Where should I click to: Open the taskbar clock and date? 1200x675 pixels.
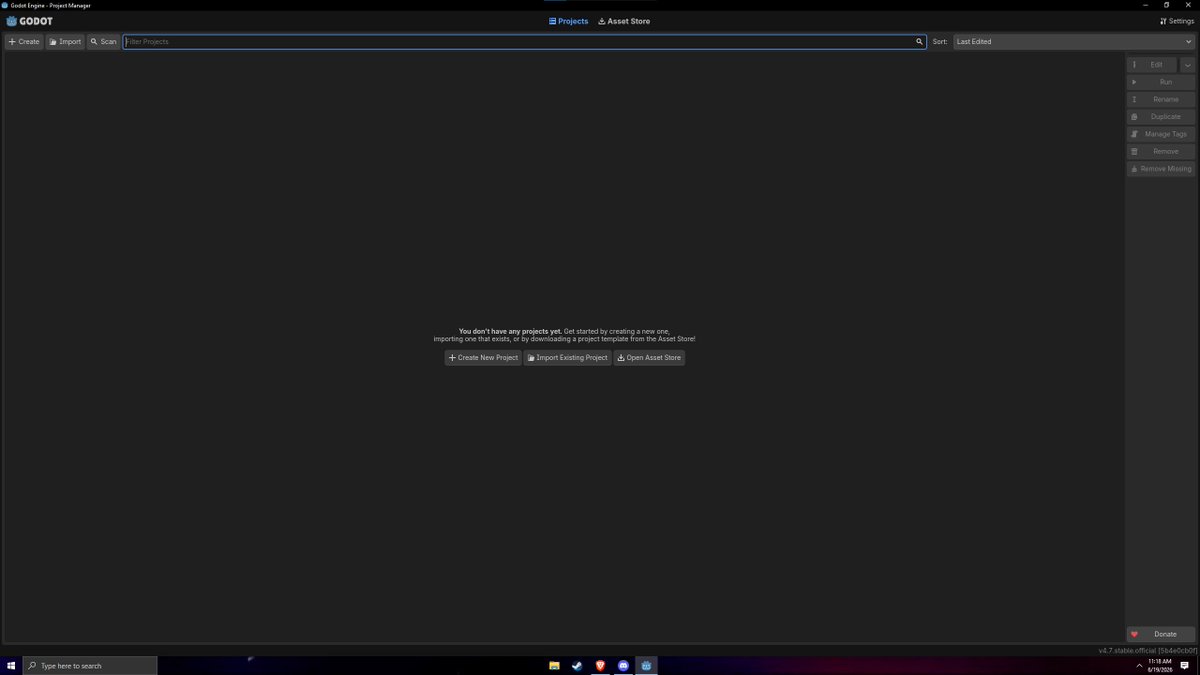[1160, 665]
